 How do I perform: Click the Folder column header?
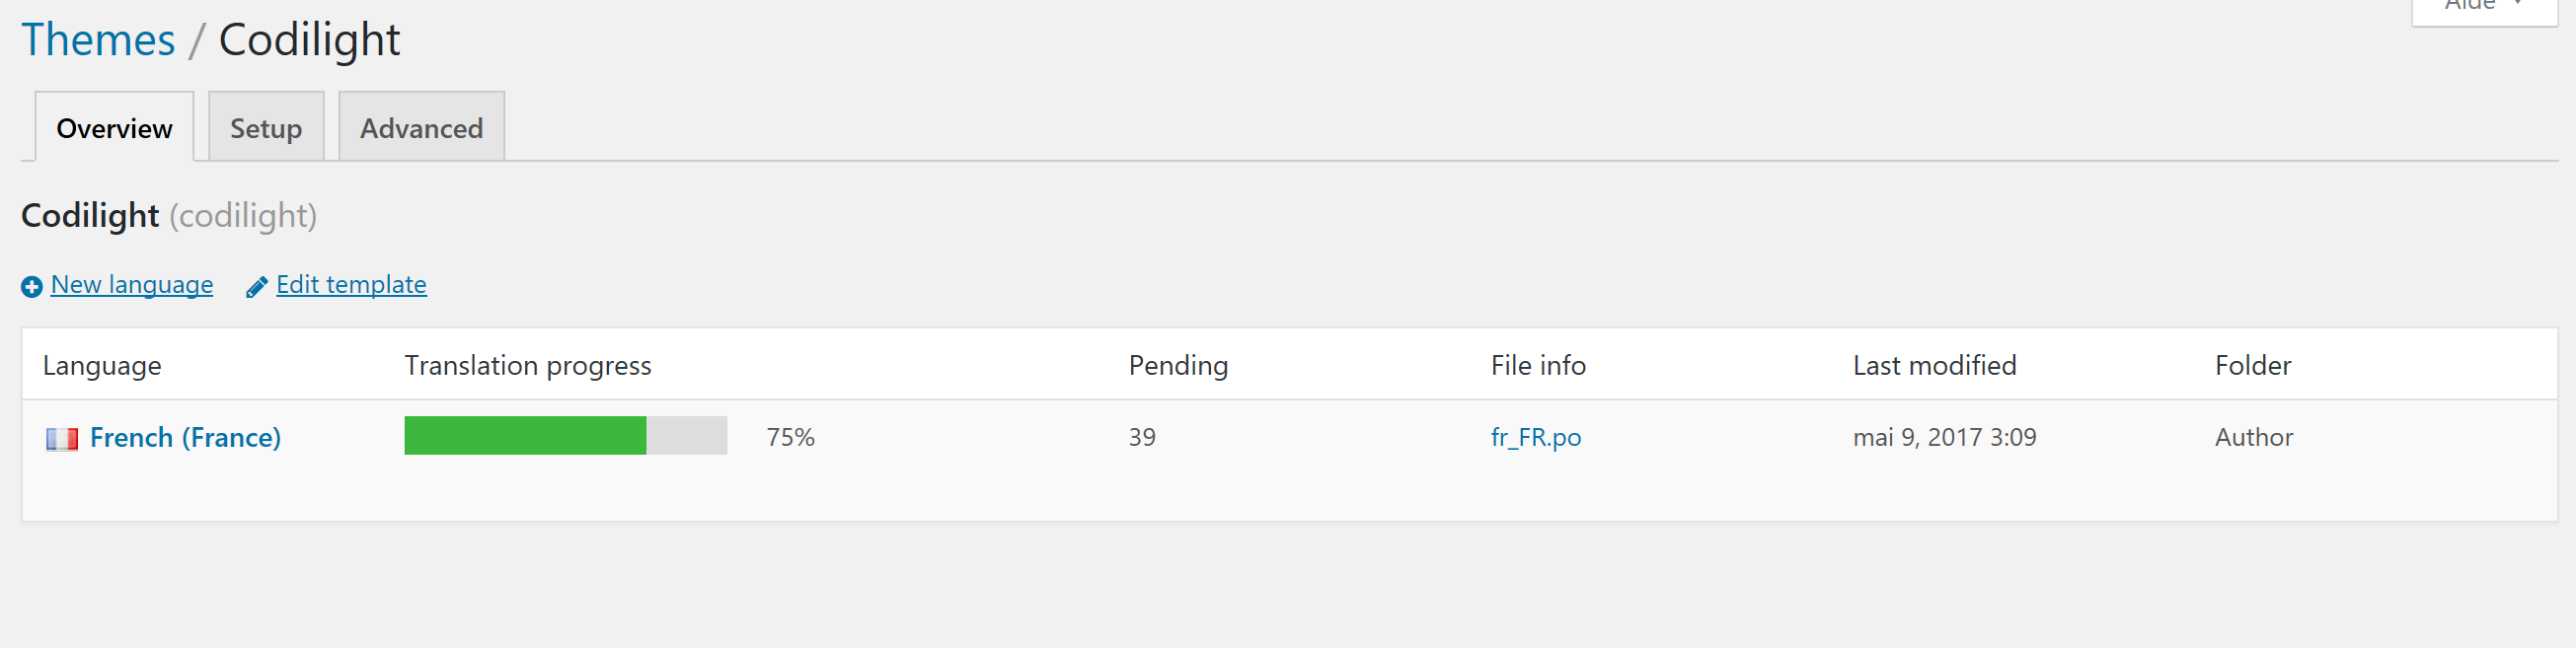click(x=2252, y=366)
